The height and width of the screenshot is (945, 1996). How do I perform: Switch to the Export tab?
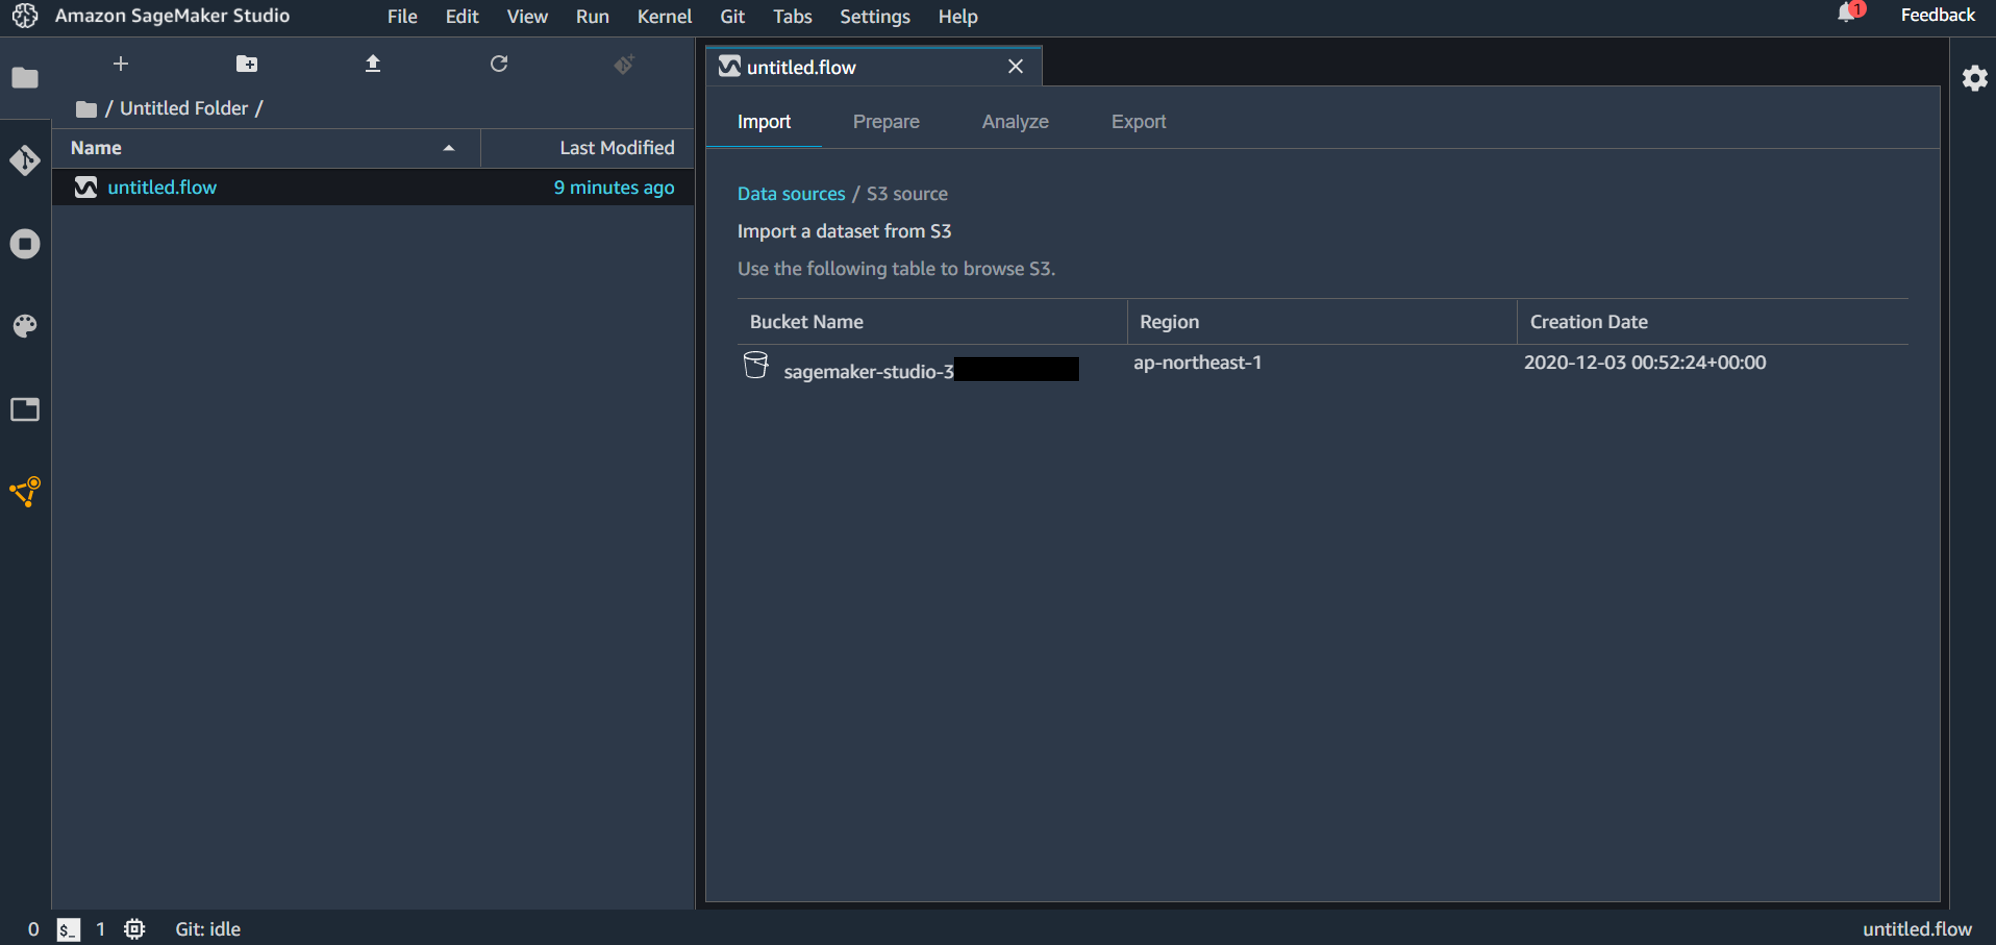pyautogui.click(x=1139, y=122)
